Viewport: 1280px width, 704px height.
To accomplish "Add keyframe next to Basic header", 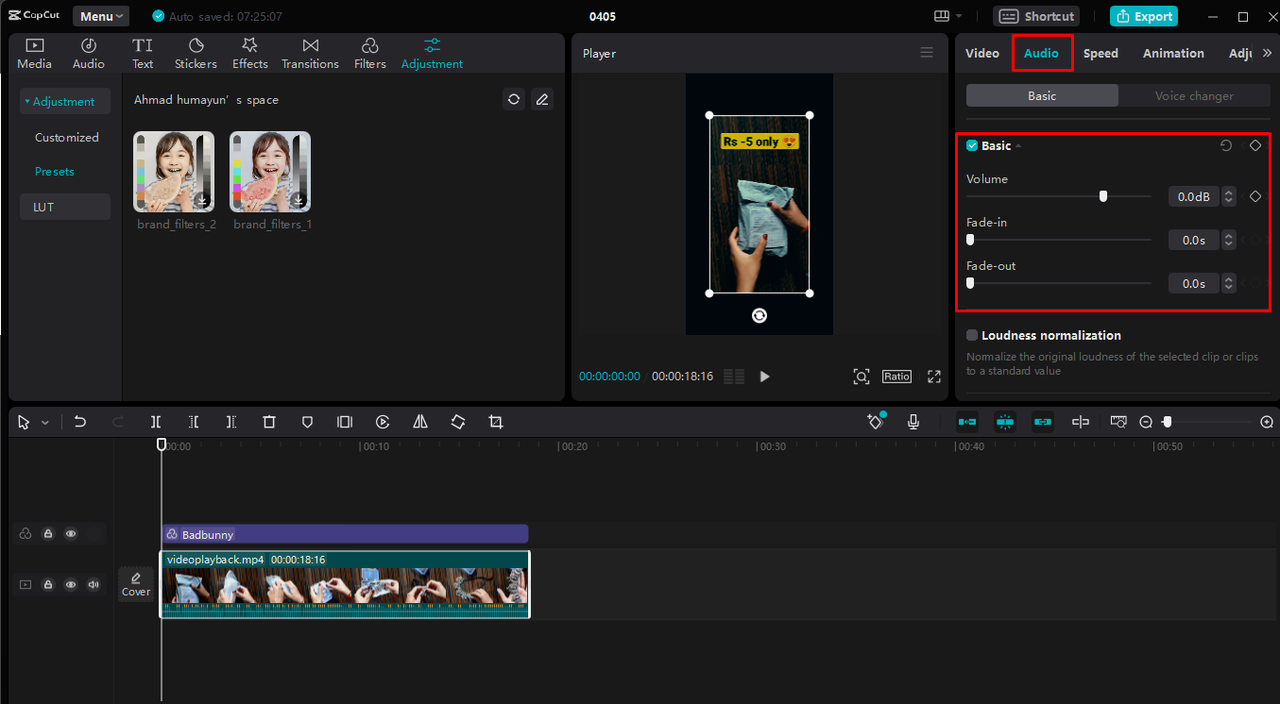I will tap(1255, 146).
